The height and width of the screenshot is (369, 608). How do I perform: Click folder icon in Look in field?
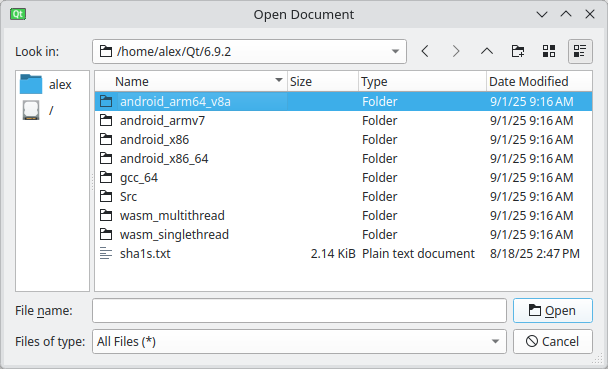point(106,51)
